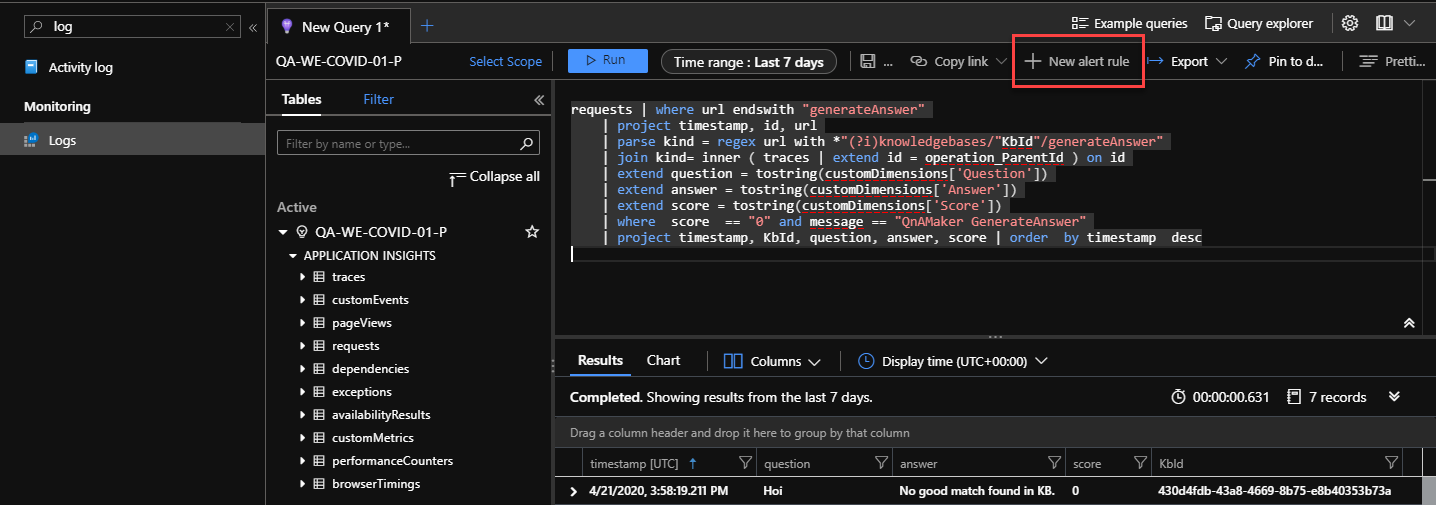Select the dependencies table
1436x505 pixels.
pyautogui.click(x=370, y=369)
